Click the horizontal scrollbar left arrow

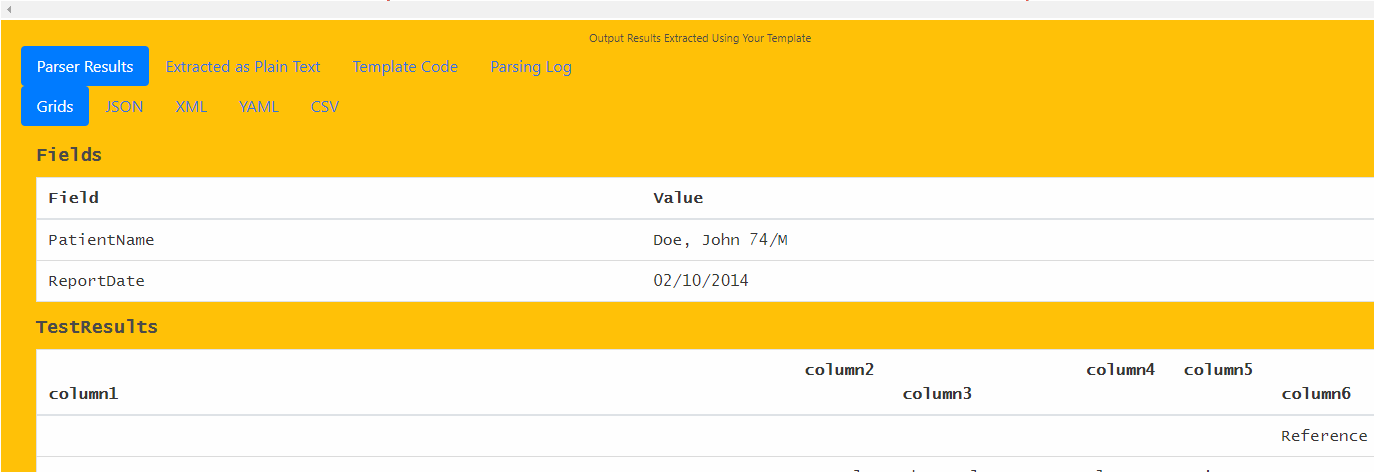[8, 8]
